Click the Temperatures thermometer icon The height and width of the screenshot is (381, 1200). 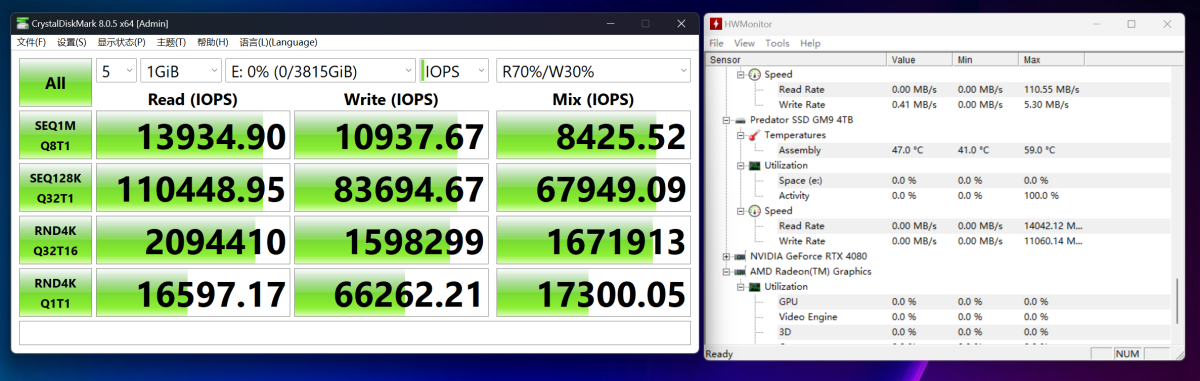click(x=754, y=135)
